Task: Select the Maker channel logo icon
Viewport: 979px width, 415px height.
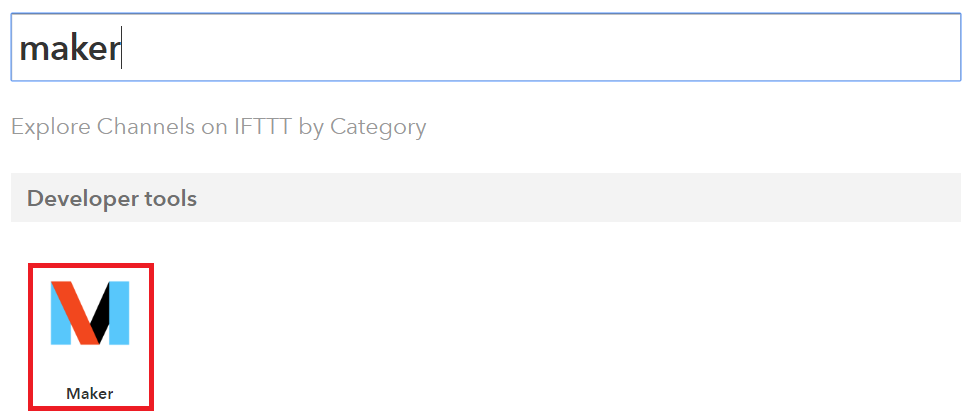Action: [x=90, y=313]
